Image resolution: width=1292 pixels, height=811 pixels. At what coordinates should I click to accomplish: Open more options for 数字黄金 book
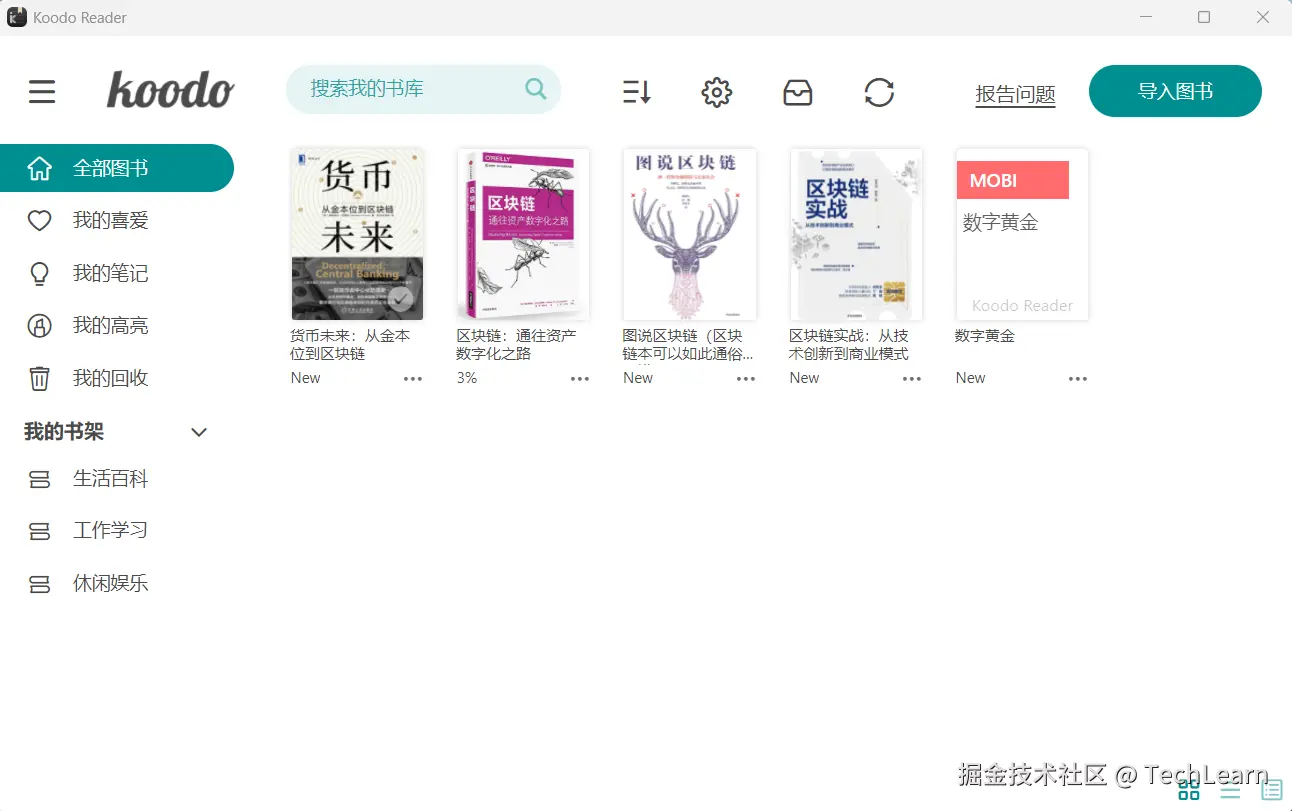[1077, 379]
